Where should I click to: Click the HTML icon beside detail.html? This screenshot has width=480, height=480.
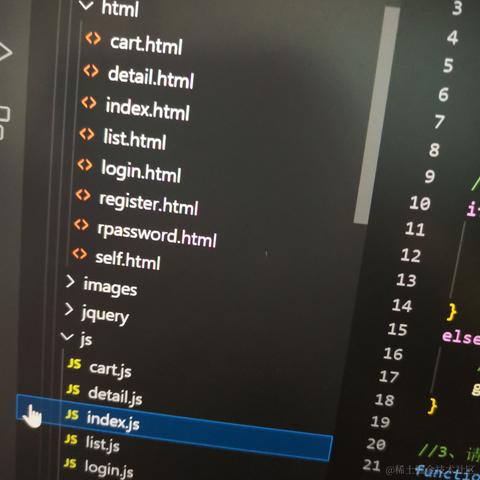(x=91, y=71)
